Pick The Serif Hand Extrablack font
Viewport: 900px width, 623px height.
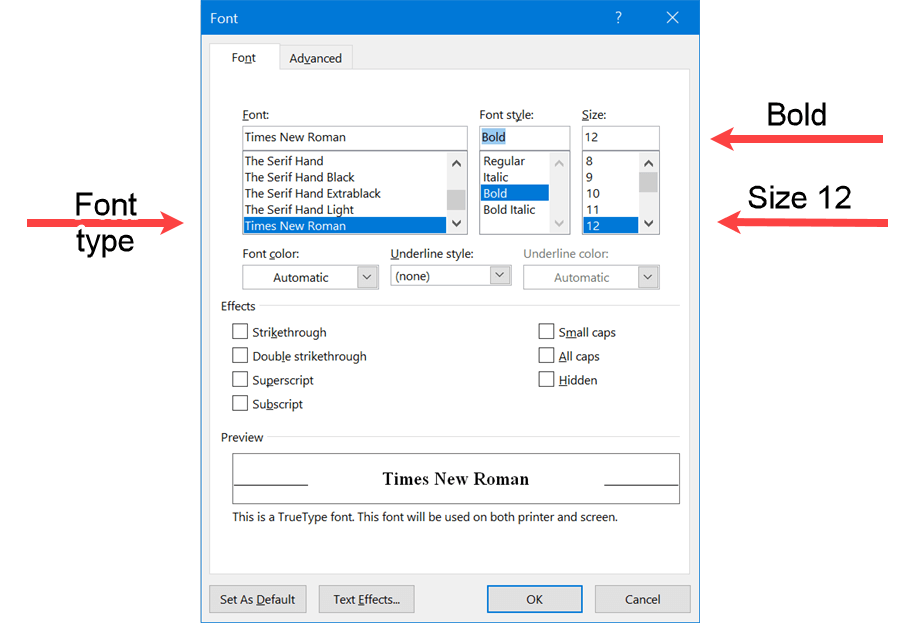coord(344,193)
